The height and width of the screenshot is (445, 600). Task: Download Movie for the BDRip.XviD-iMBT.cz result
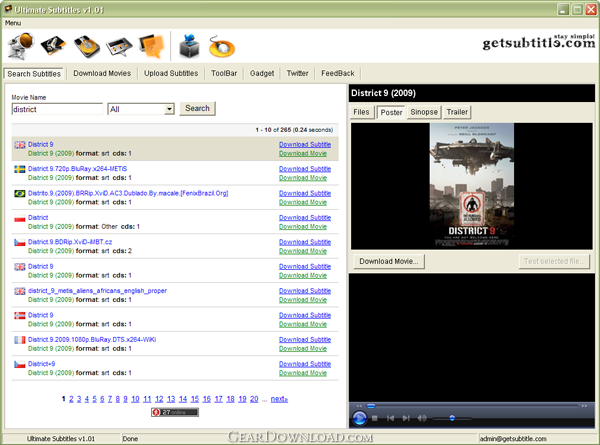pos(303,251)
